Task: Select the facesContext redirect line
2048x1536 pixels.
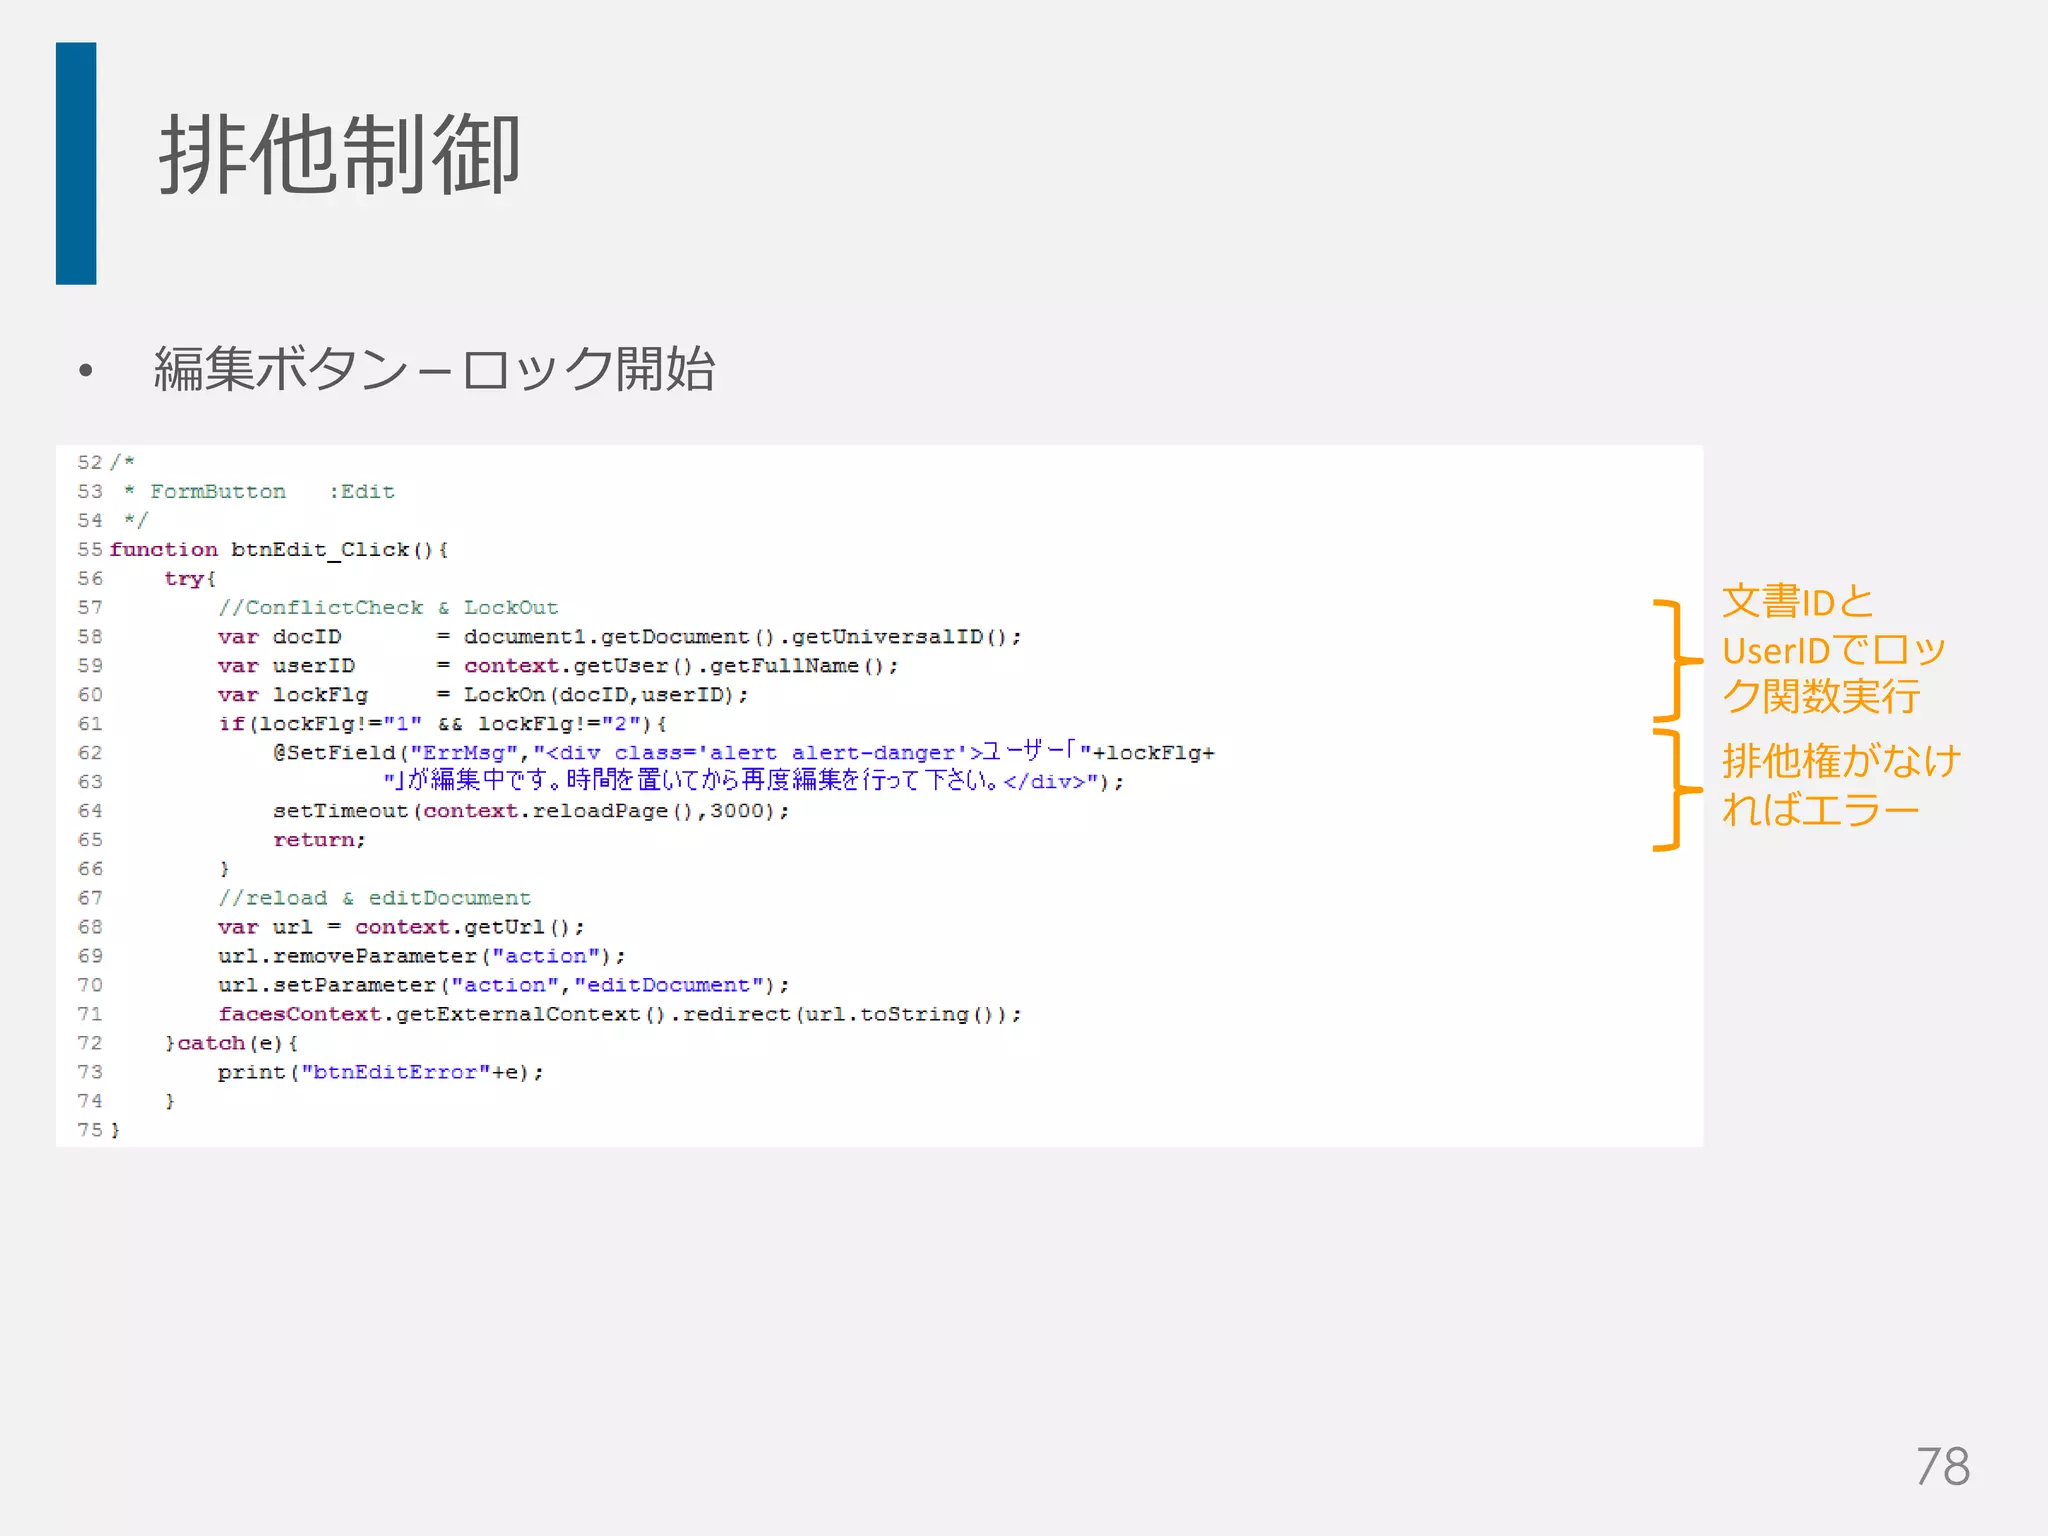Action: click(620, 1013)
